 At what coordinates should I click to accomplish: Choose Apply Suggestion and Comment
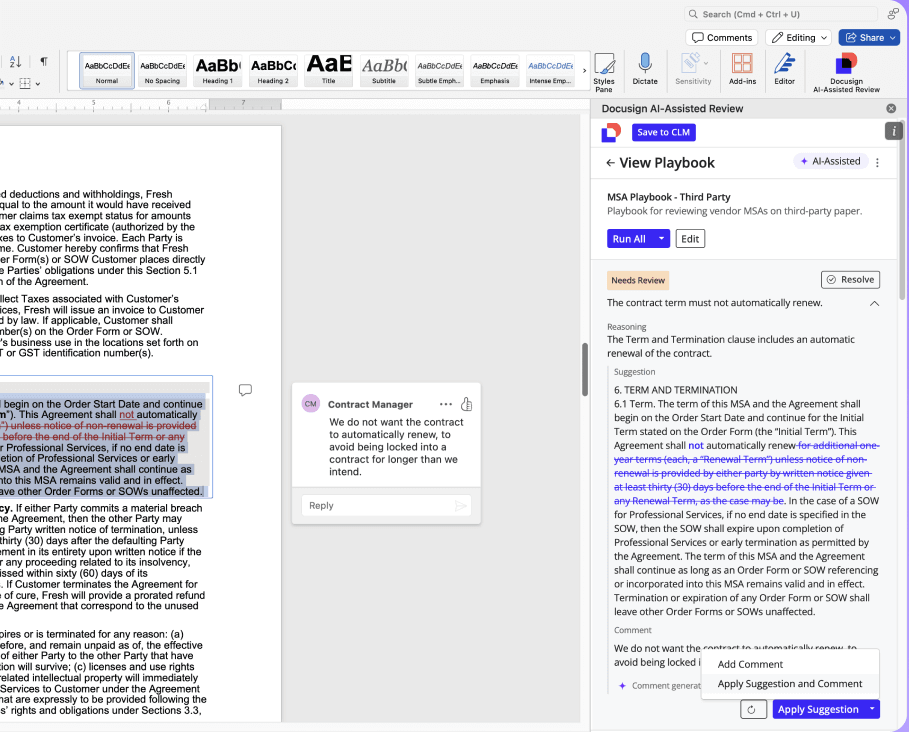(x=790, y=684)
